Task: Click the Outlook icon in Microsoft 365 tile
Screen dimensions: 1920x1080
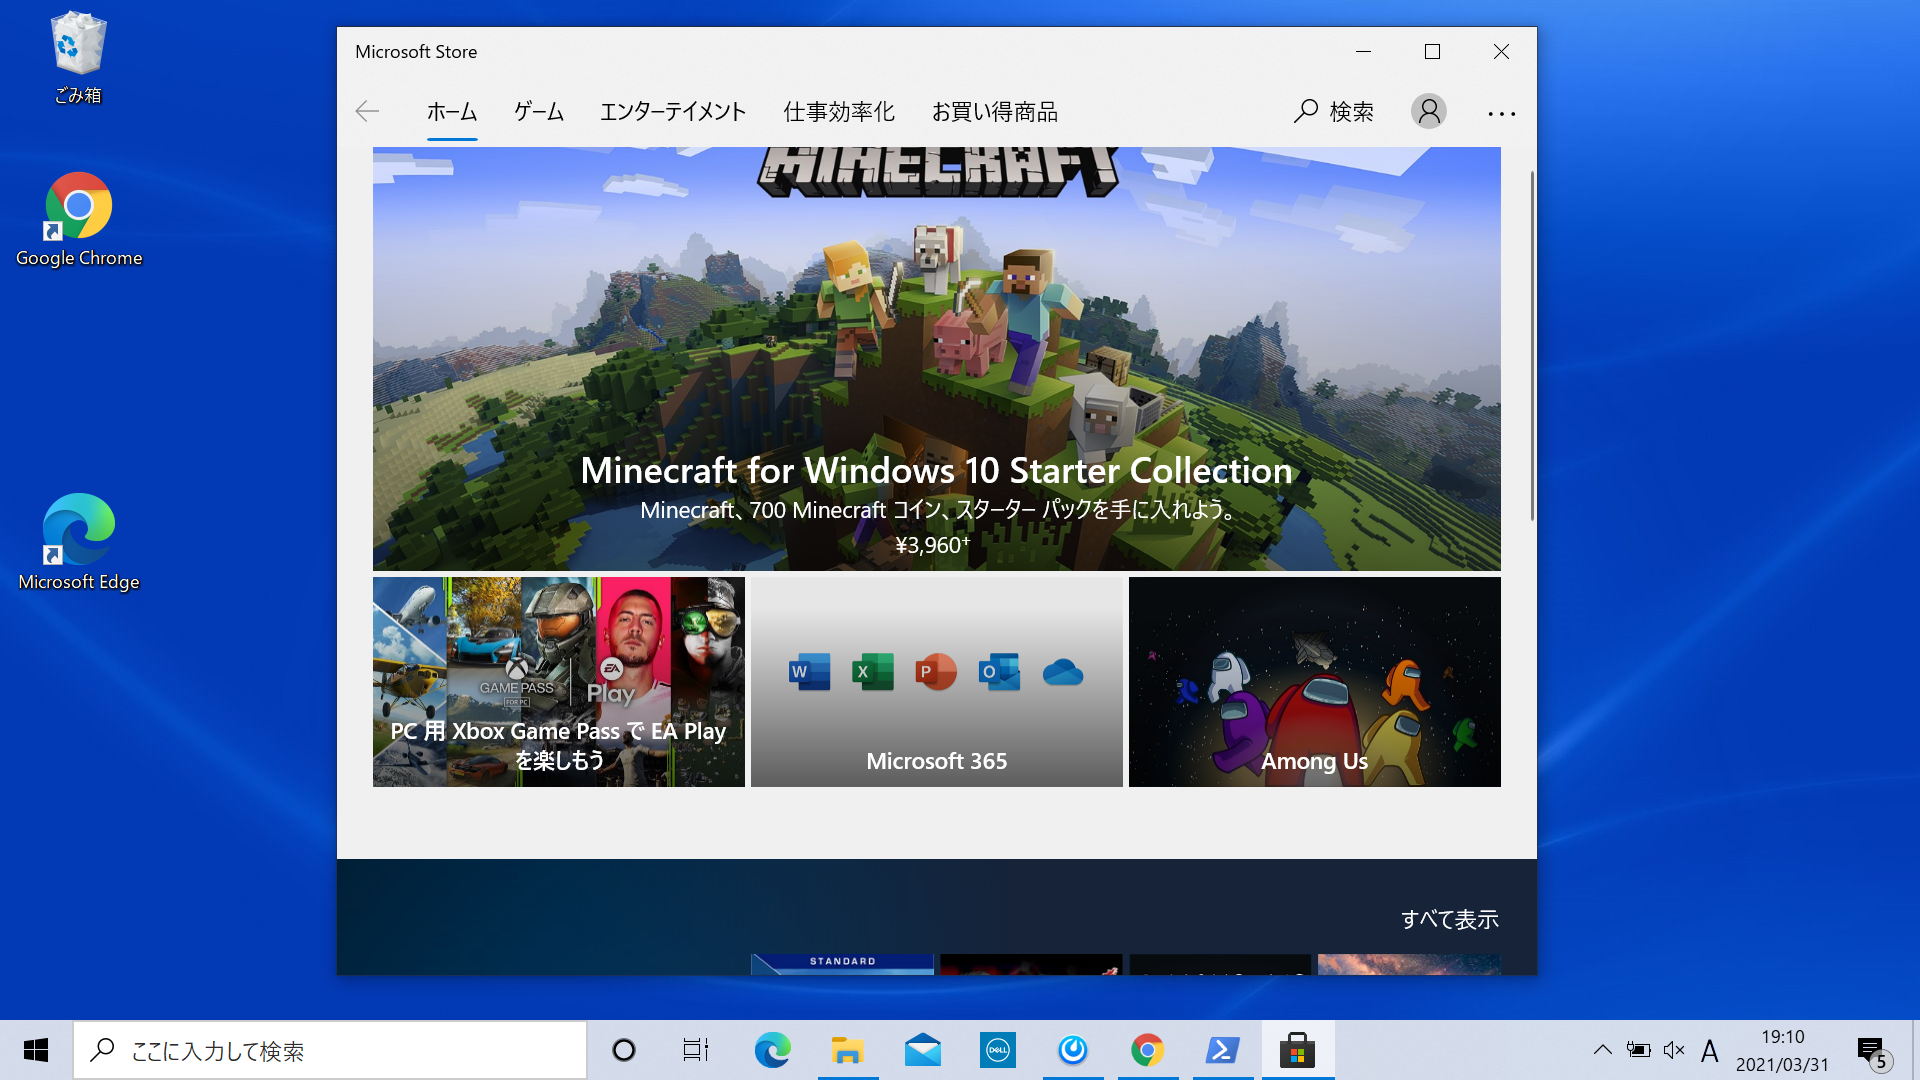Action: coord(999,672)
